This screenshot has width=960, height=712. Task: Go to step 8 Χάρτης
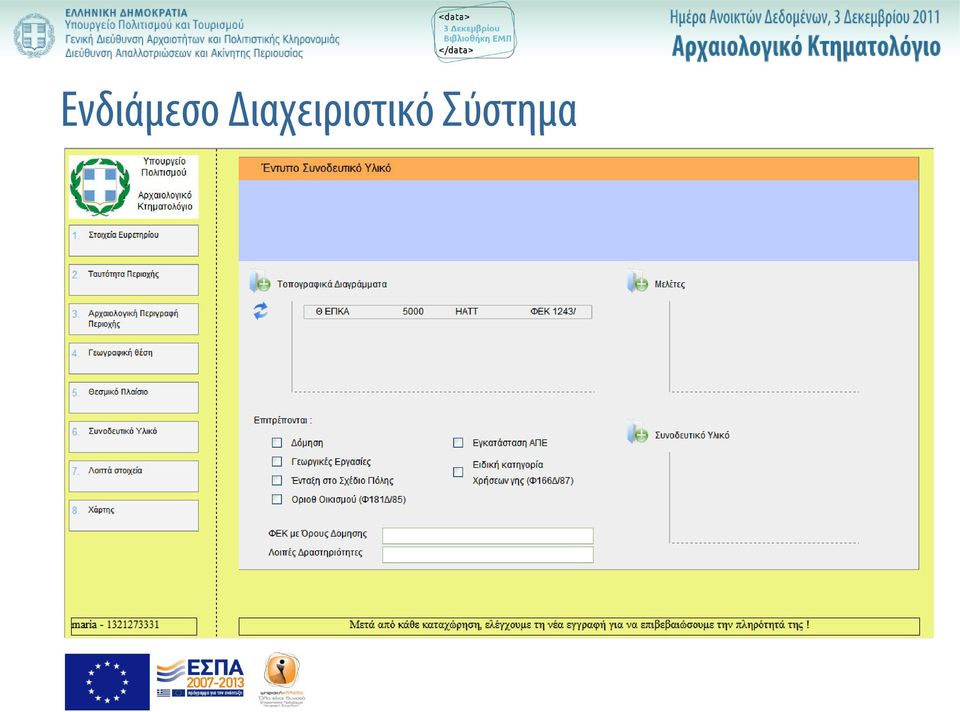pos(133,515)
